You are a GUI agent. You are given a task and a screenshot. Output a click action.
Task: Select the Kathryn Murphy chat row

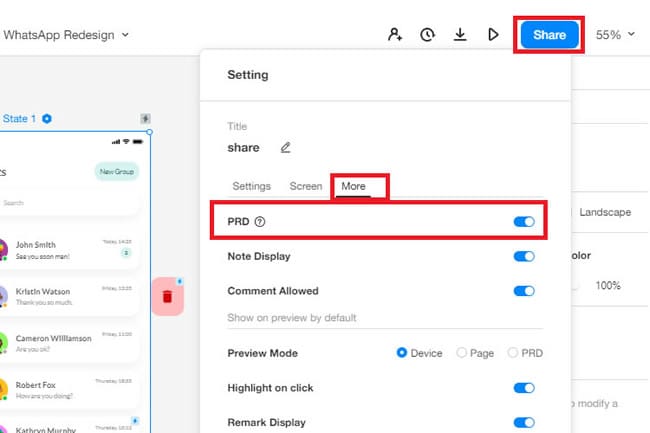pos(68,426)
